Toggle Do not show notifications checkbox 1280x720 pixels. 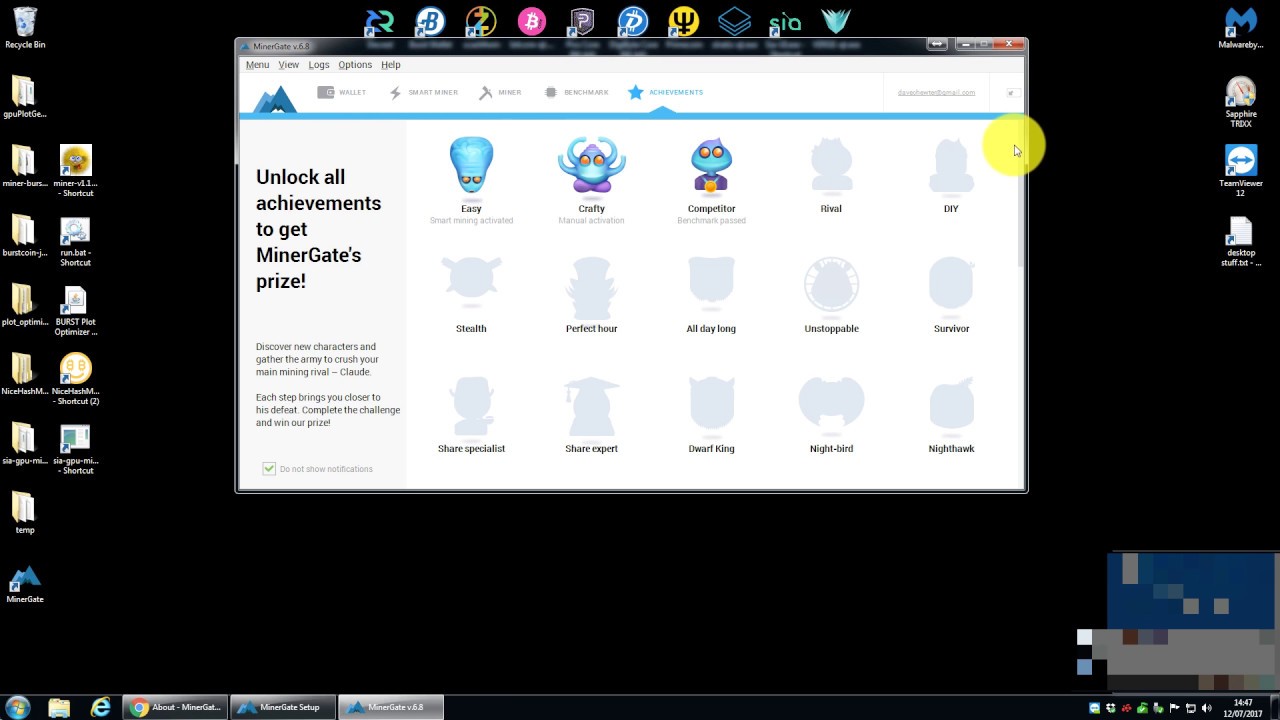click(269, 469)
